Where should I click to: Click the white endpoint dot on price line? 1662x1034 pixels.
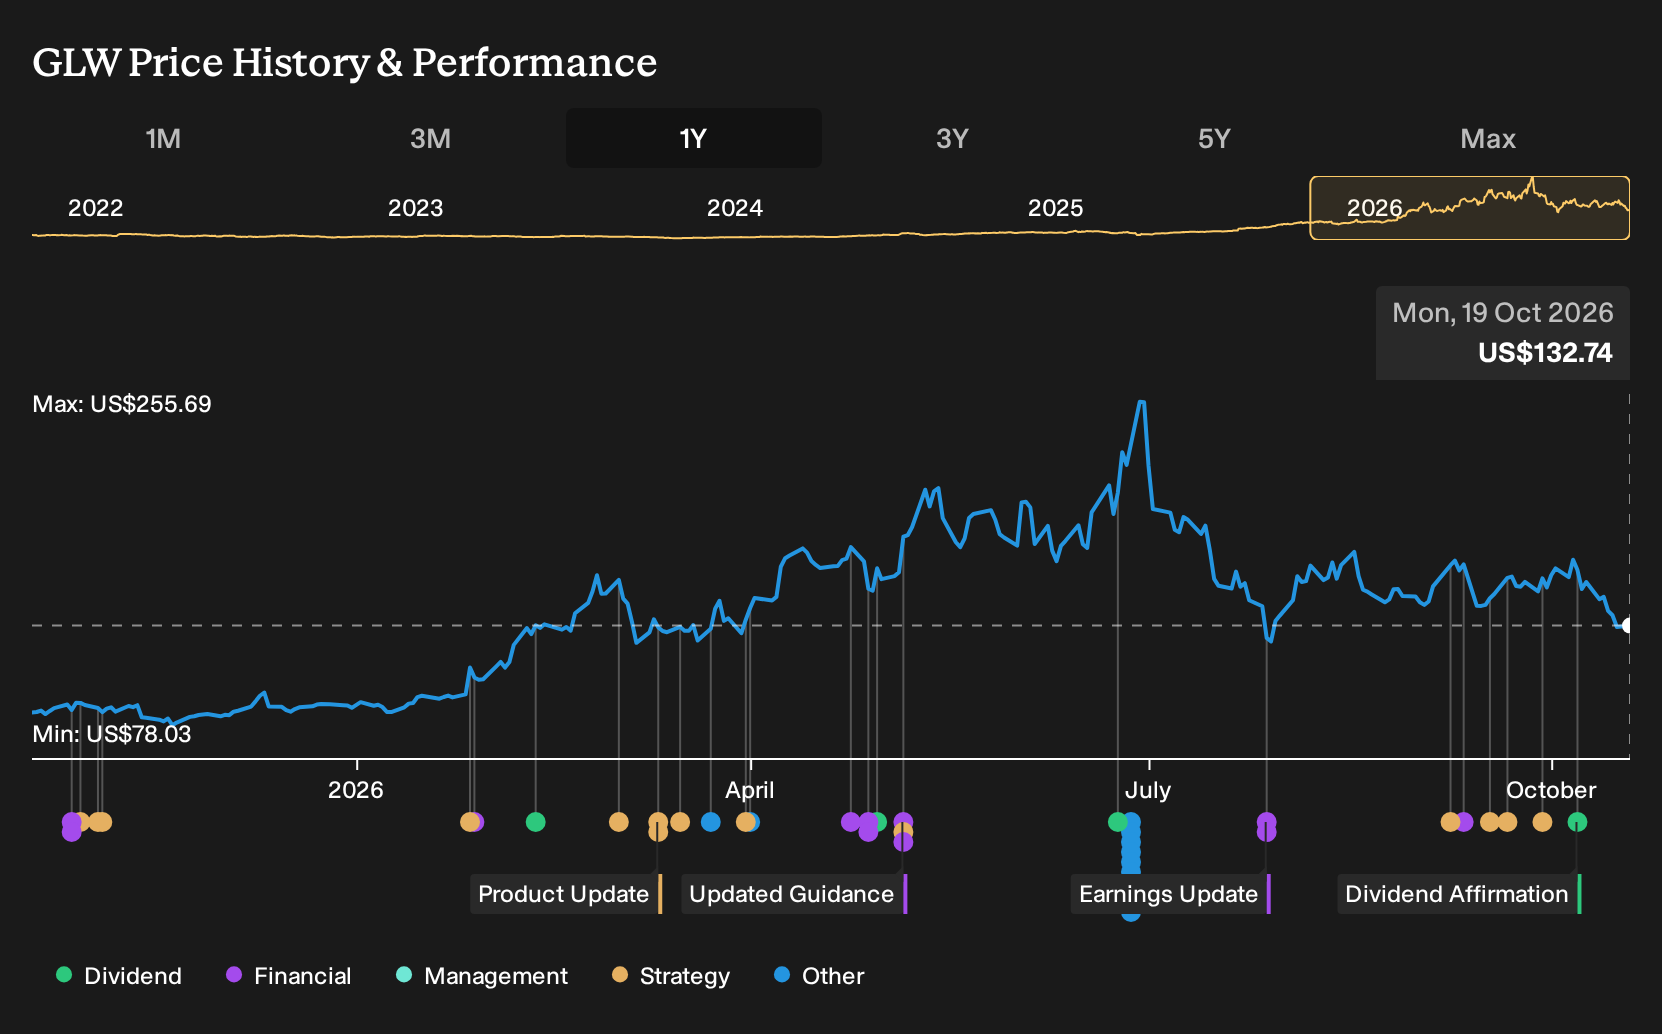1627,626
